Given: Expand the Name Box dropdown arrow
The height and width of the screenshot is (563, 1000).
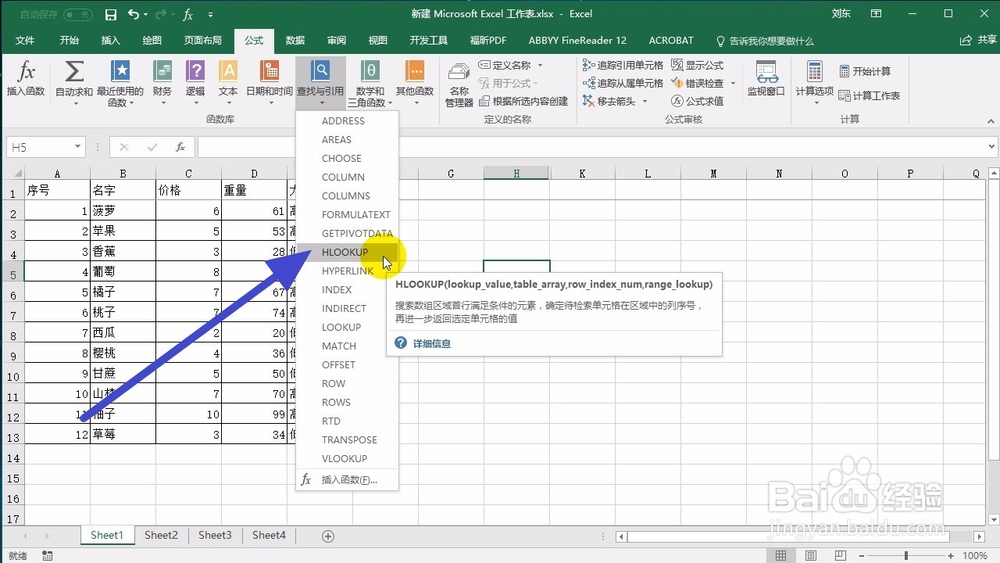Looking at the screenshot, I should tap(77, 147).
